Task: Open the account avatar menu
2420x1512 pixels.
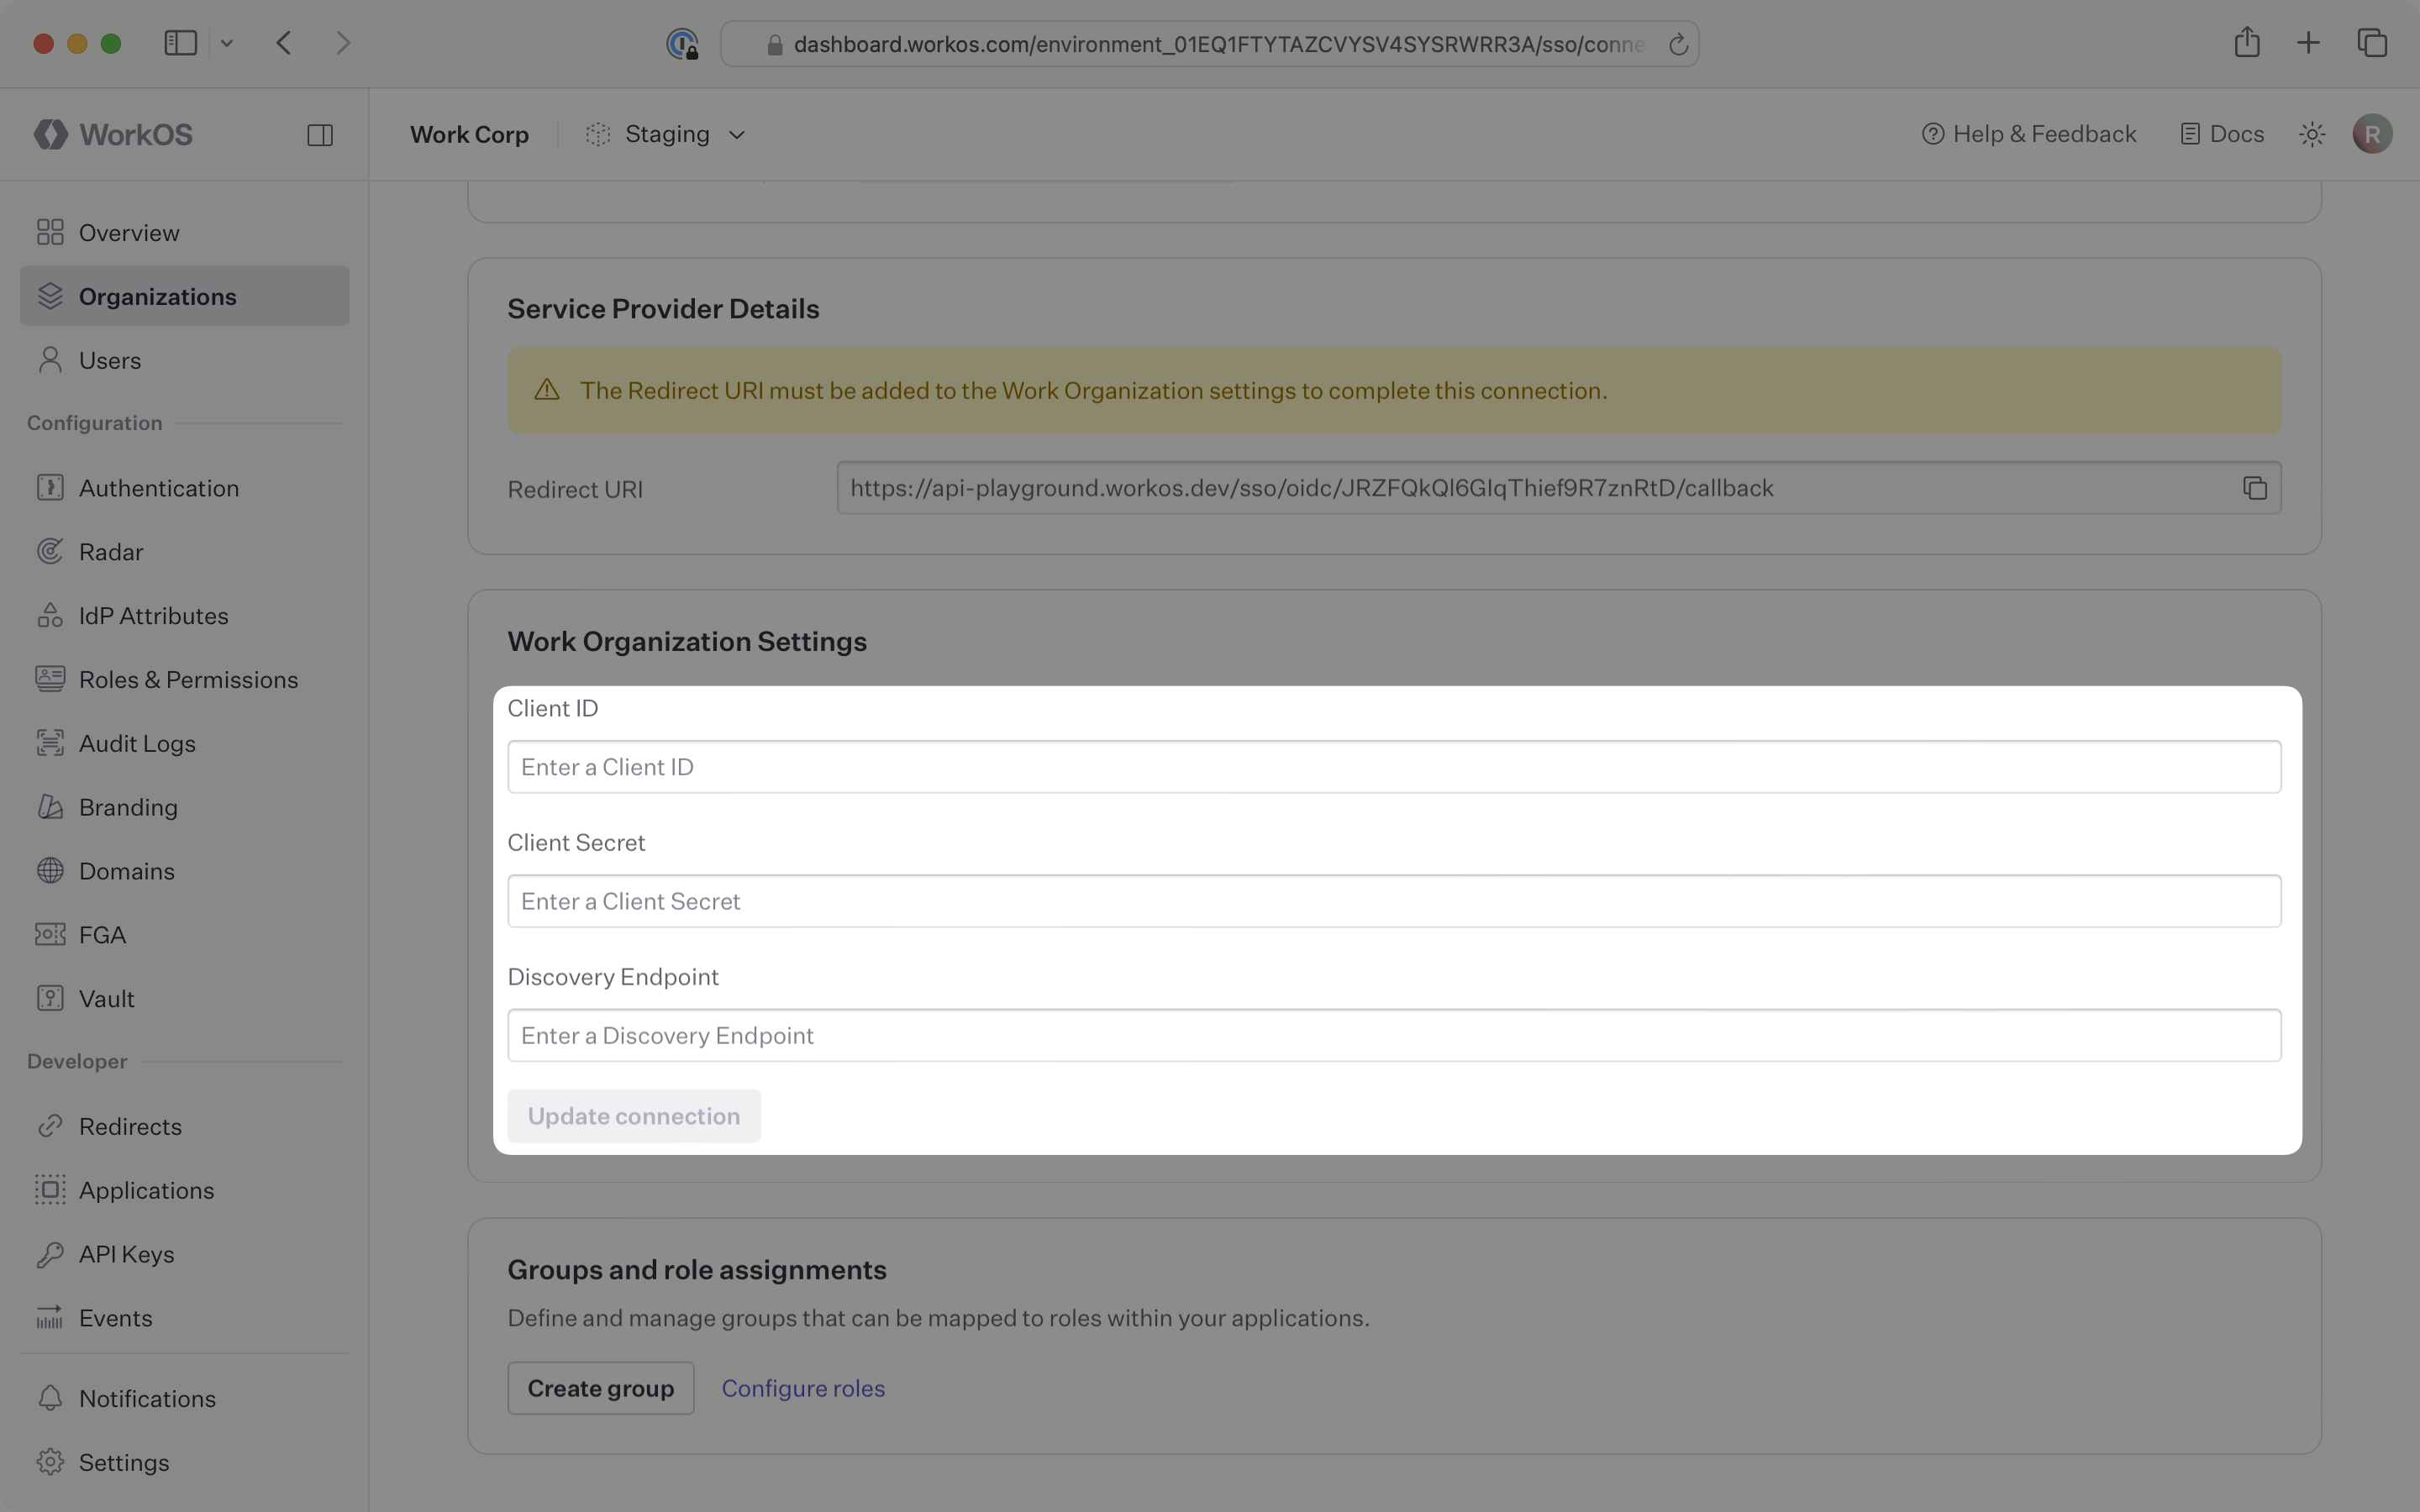Action: pos(2372,133)
